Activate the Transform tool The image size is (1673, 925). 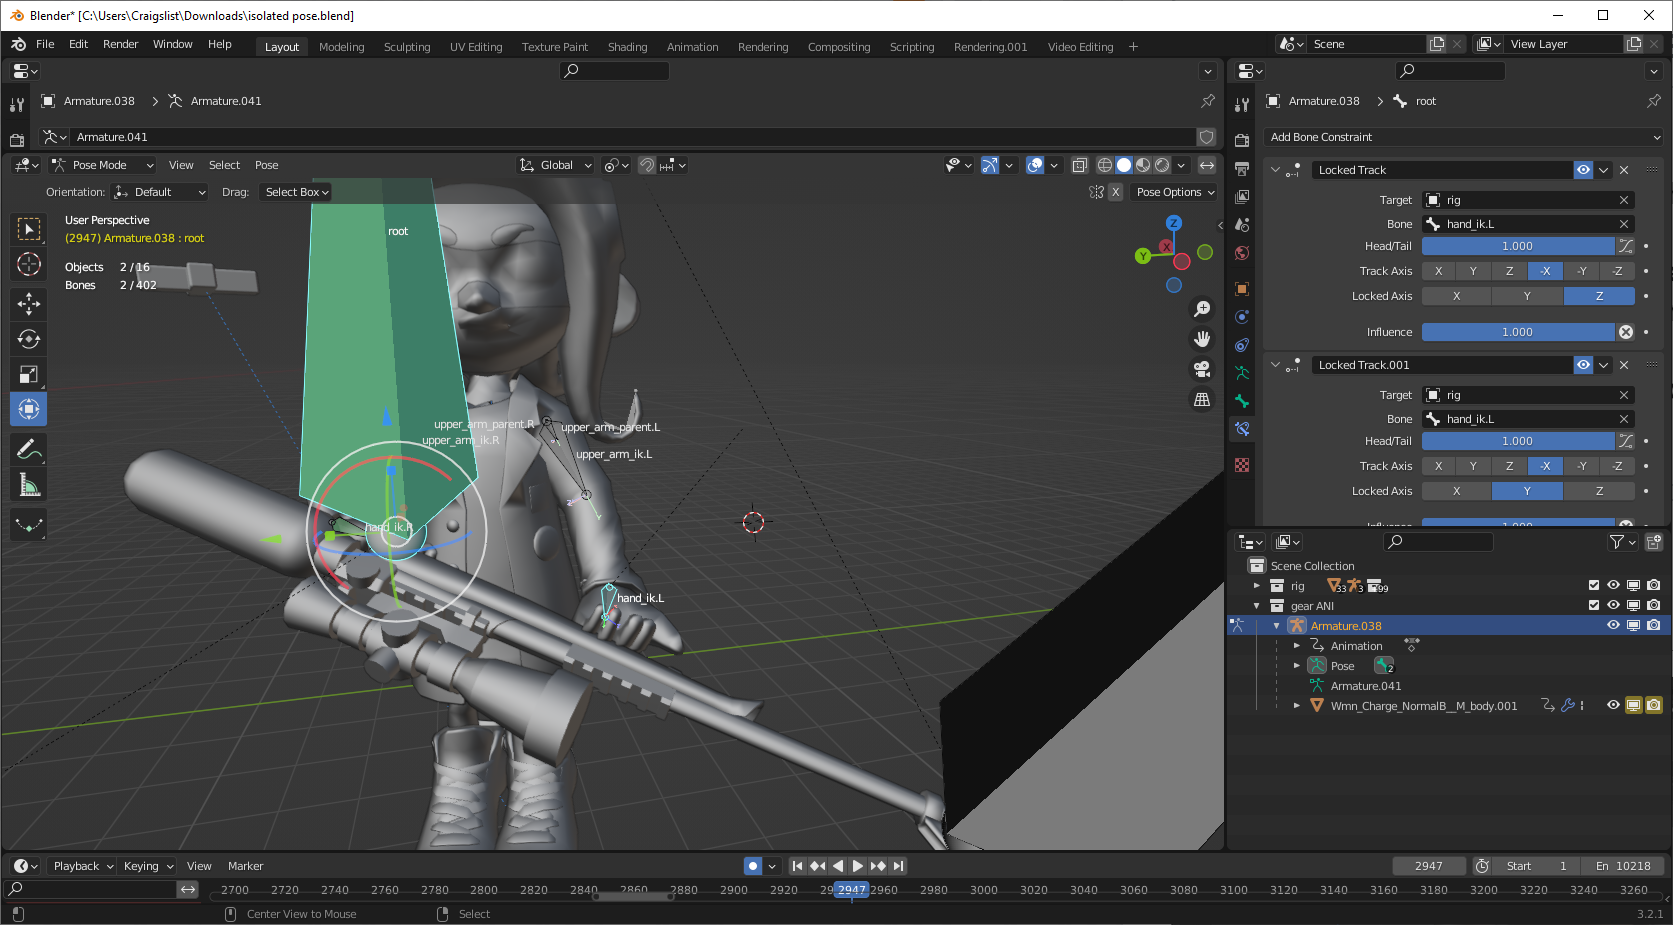(29, 409)
